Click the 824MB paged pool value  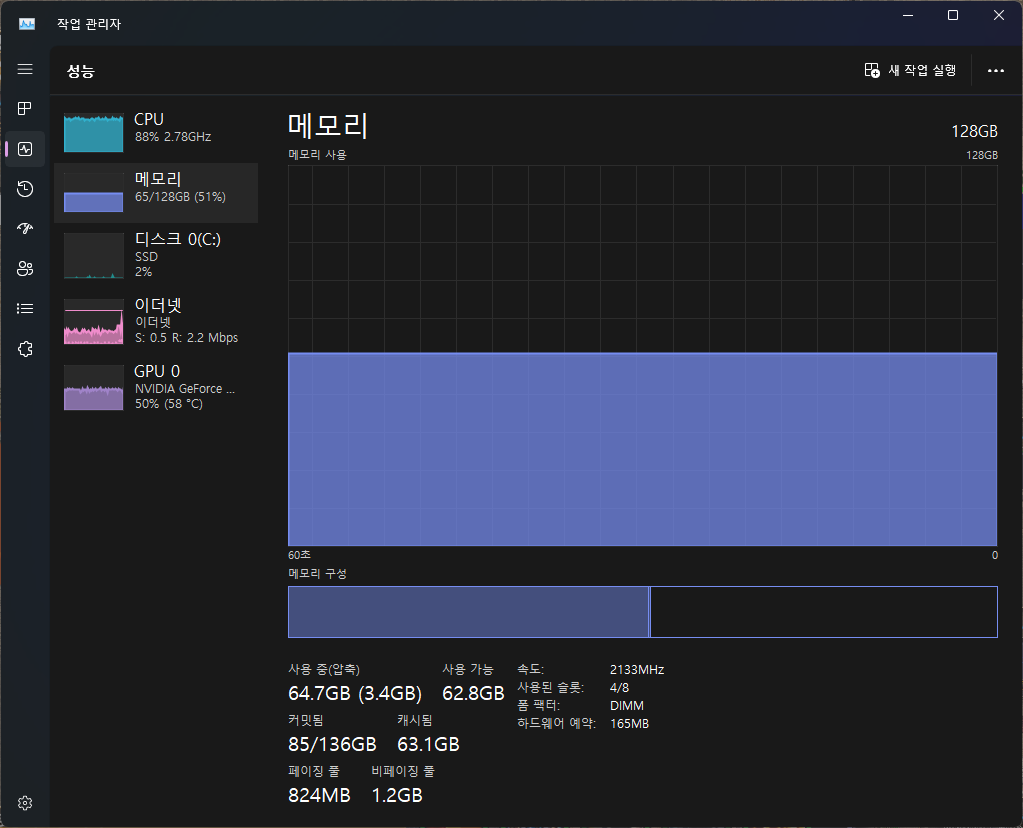tap(319, 795)
